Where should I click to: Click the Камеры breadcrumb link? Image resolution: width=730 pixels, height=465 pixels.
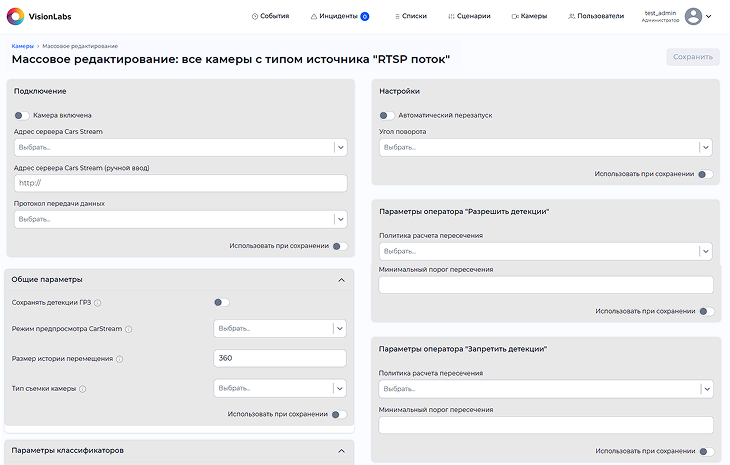[22, 46]
